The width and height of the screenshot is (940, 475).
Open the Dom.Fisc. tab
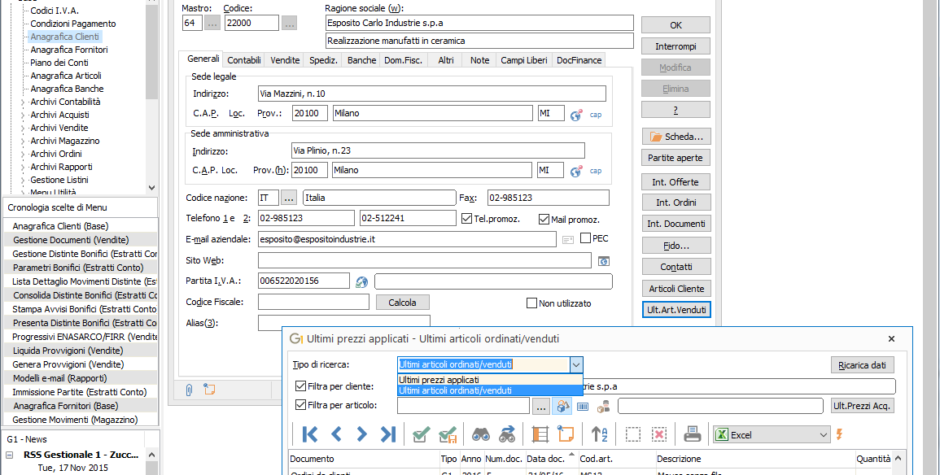pyautogui.click(x=403, y=60)
